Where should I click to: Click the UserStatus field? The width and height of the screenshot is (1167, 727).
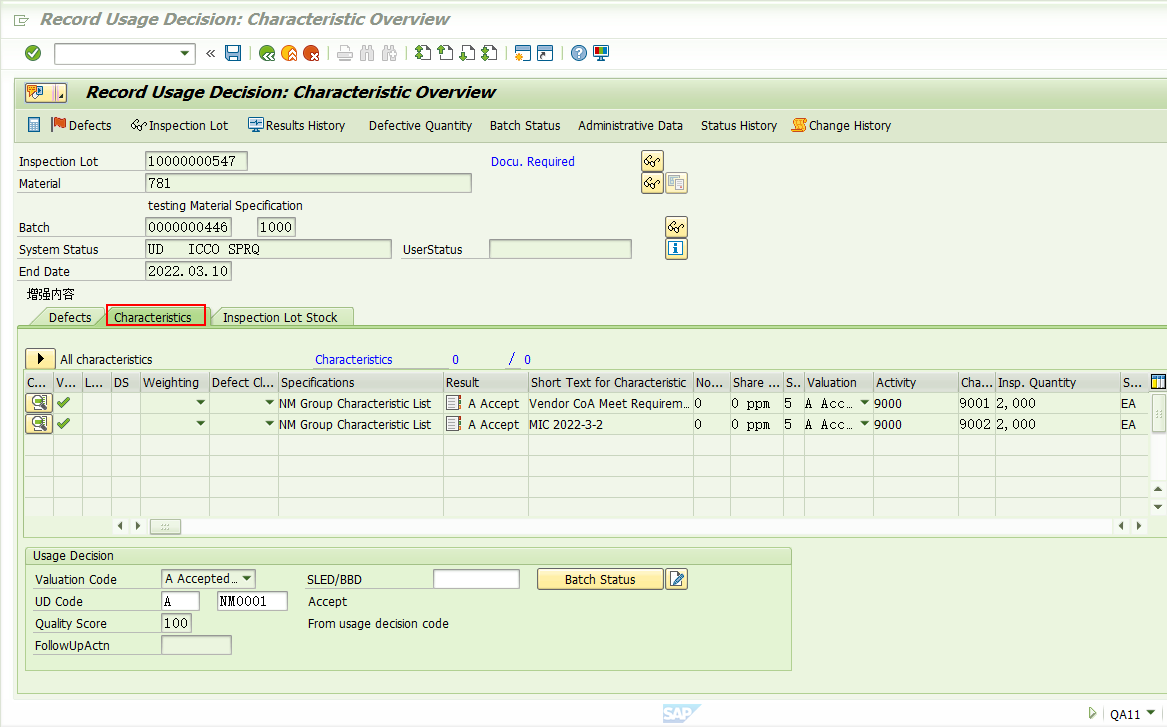click(560, 249)
